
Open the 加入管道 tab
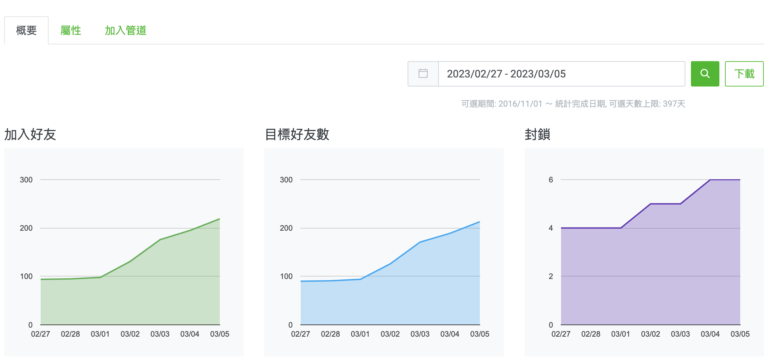[x=125, y=30]
